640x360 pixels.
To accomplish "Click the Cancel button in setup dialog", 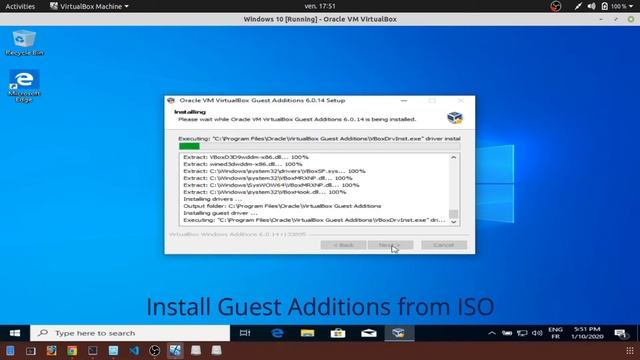I will 444,245.
